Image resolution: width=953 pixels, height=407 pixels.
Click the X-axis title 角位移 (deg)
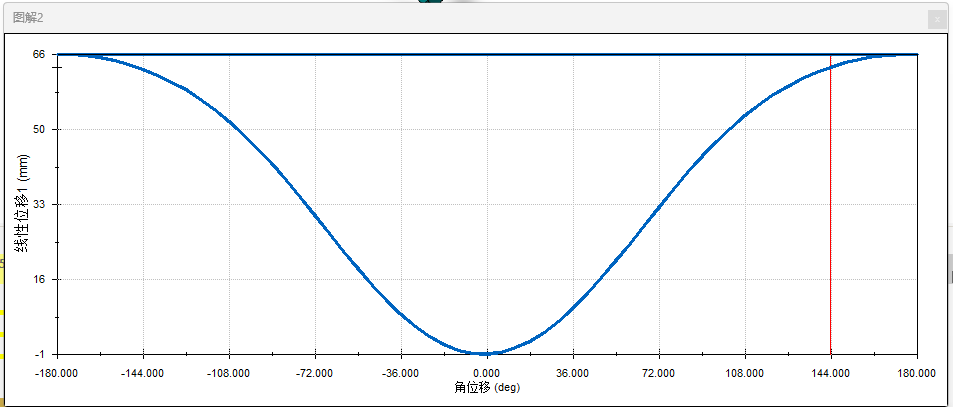(x=487, y=386)
